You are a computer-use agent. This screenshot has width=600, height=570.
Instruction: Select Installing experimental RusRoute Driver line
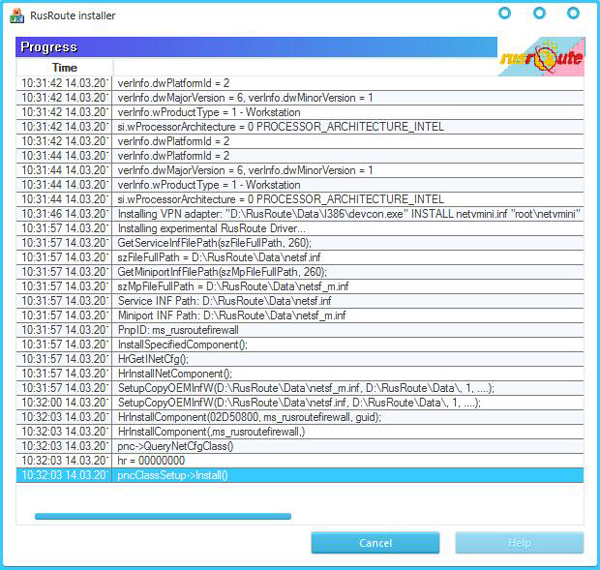click(300, 228)
